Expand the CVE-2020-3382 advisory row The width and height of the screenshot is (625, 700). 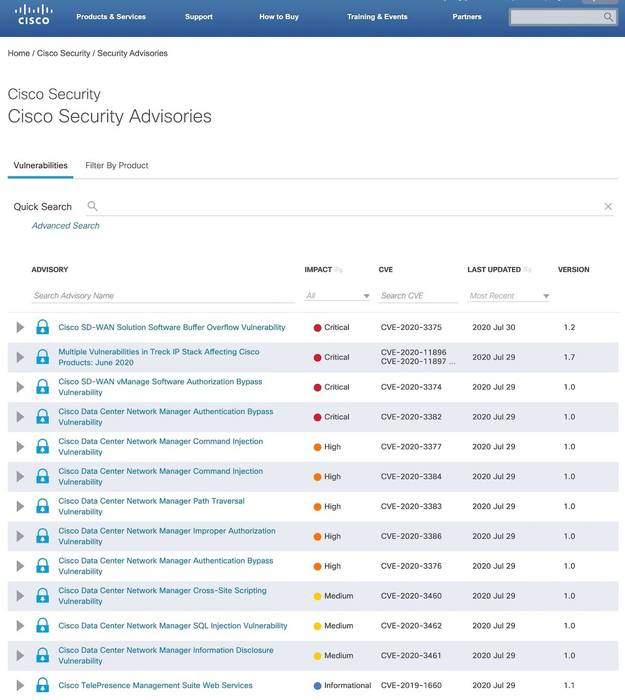[20, 417]
